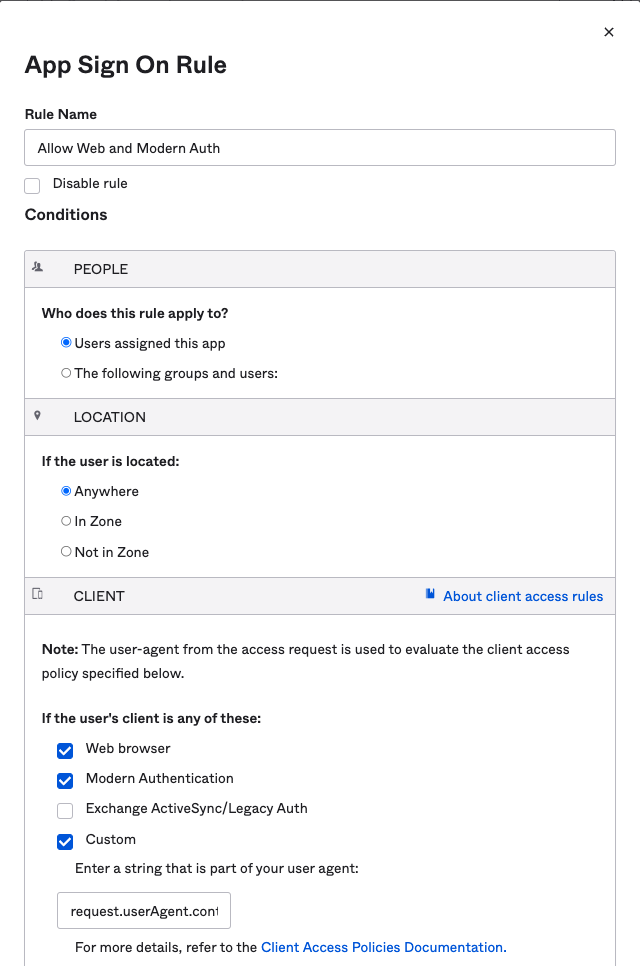The width and height of the screenshot is (640, 966).
Task: Click the Rule Name text field
Action: pyautogui.click(x=320, y=147)
